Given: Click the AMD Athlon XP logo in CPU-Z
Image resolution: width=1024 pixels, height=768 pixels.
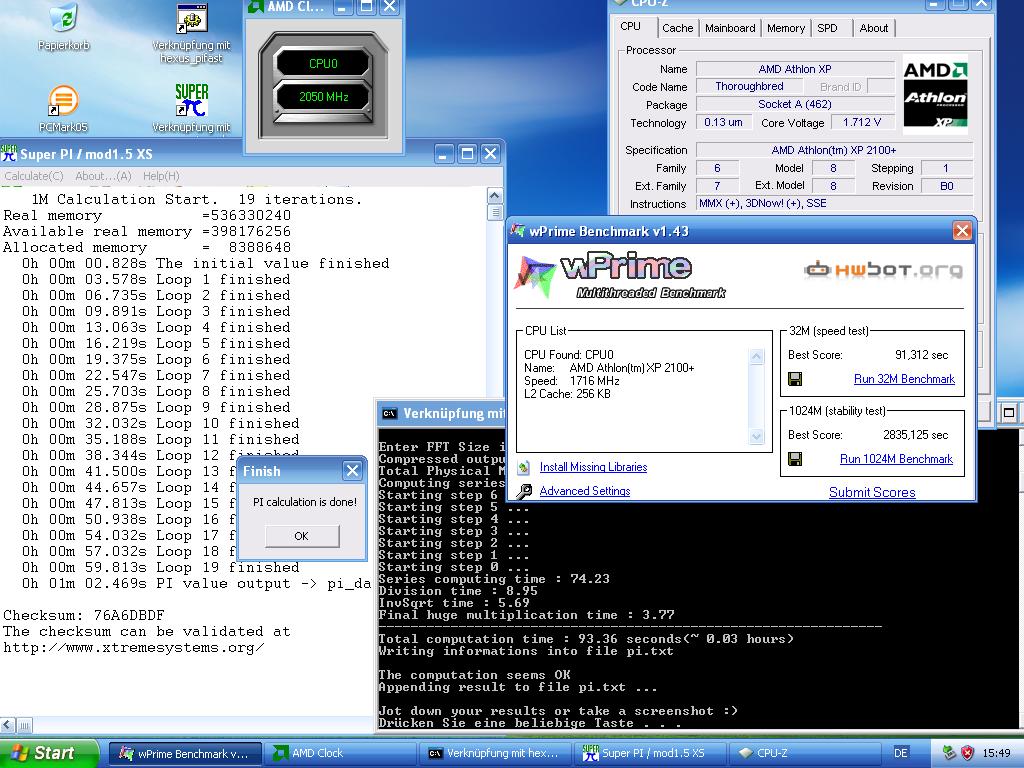Looking at the screenshot, I should coord(935,94).
